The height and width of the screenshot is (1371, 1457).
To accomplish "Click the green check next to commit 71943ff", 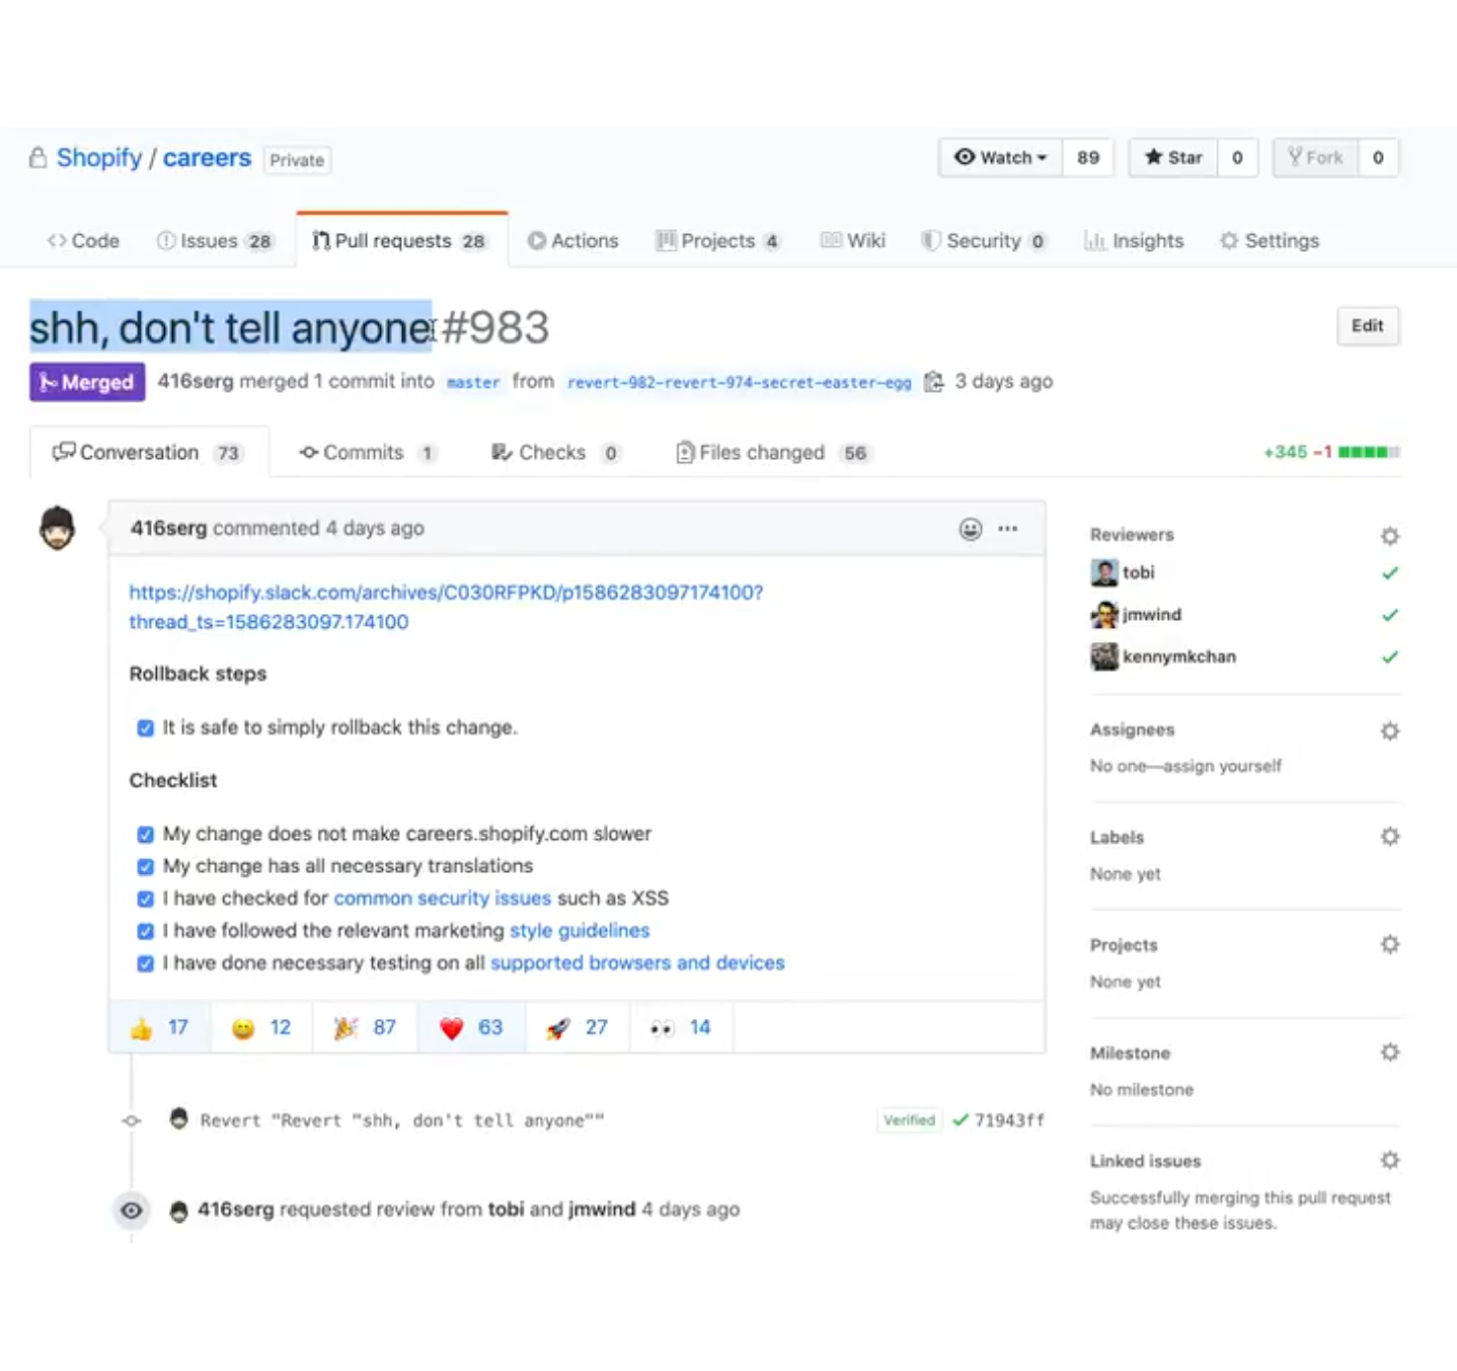I will coord(961,1120).
